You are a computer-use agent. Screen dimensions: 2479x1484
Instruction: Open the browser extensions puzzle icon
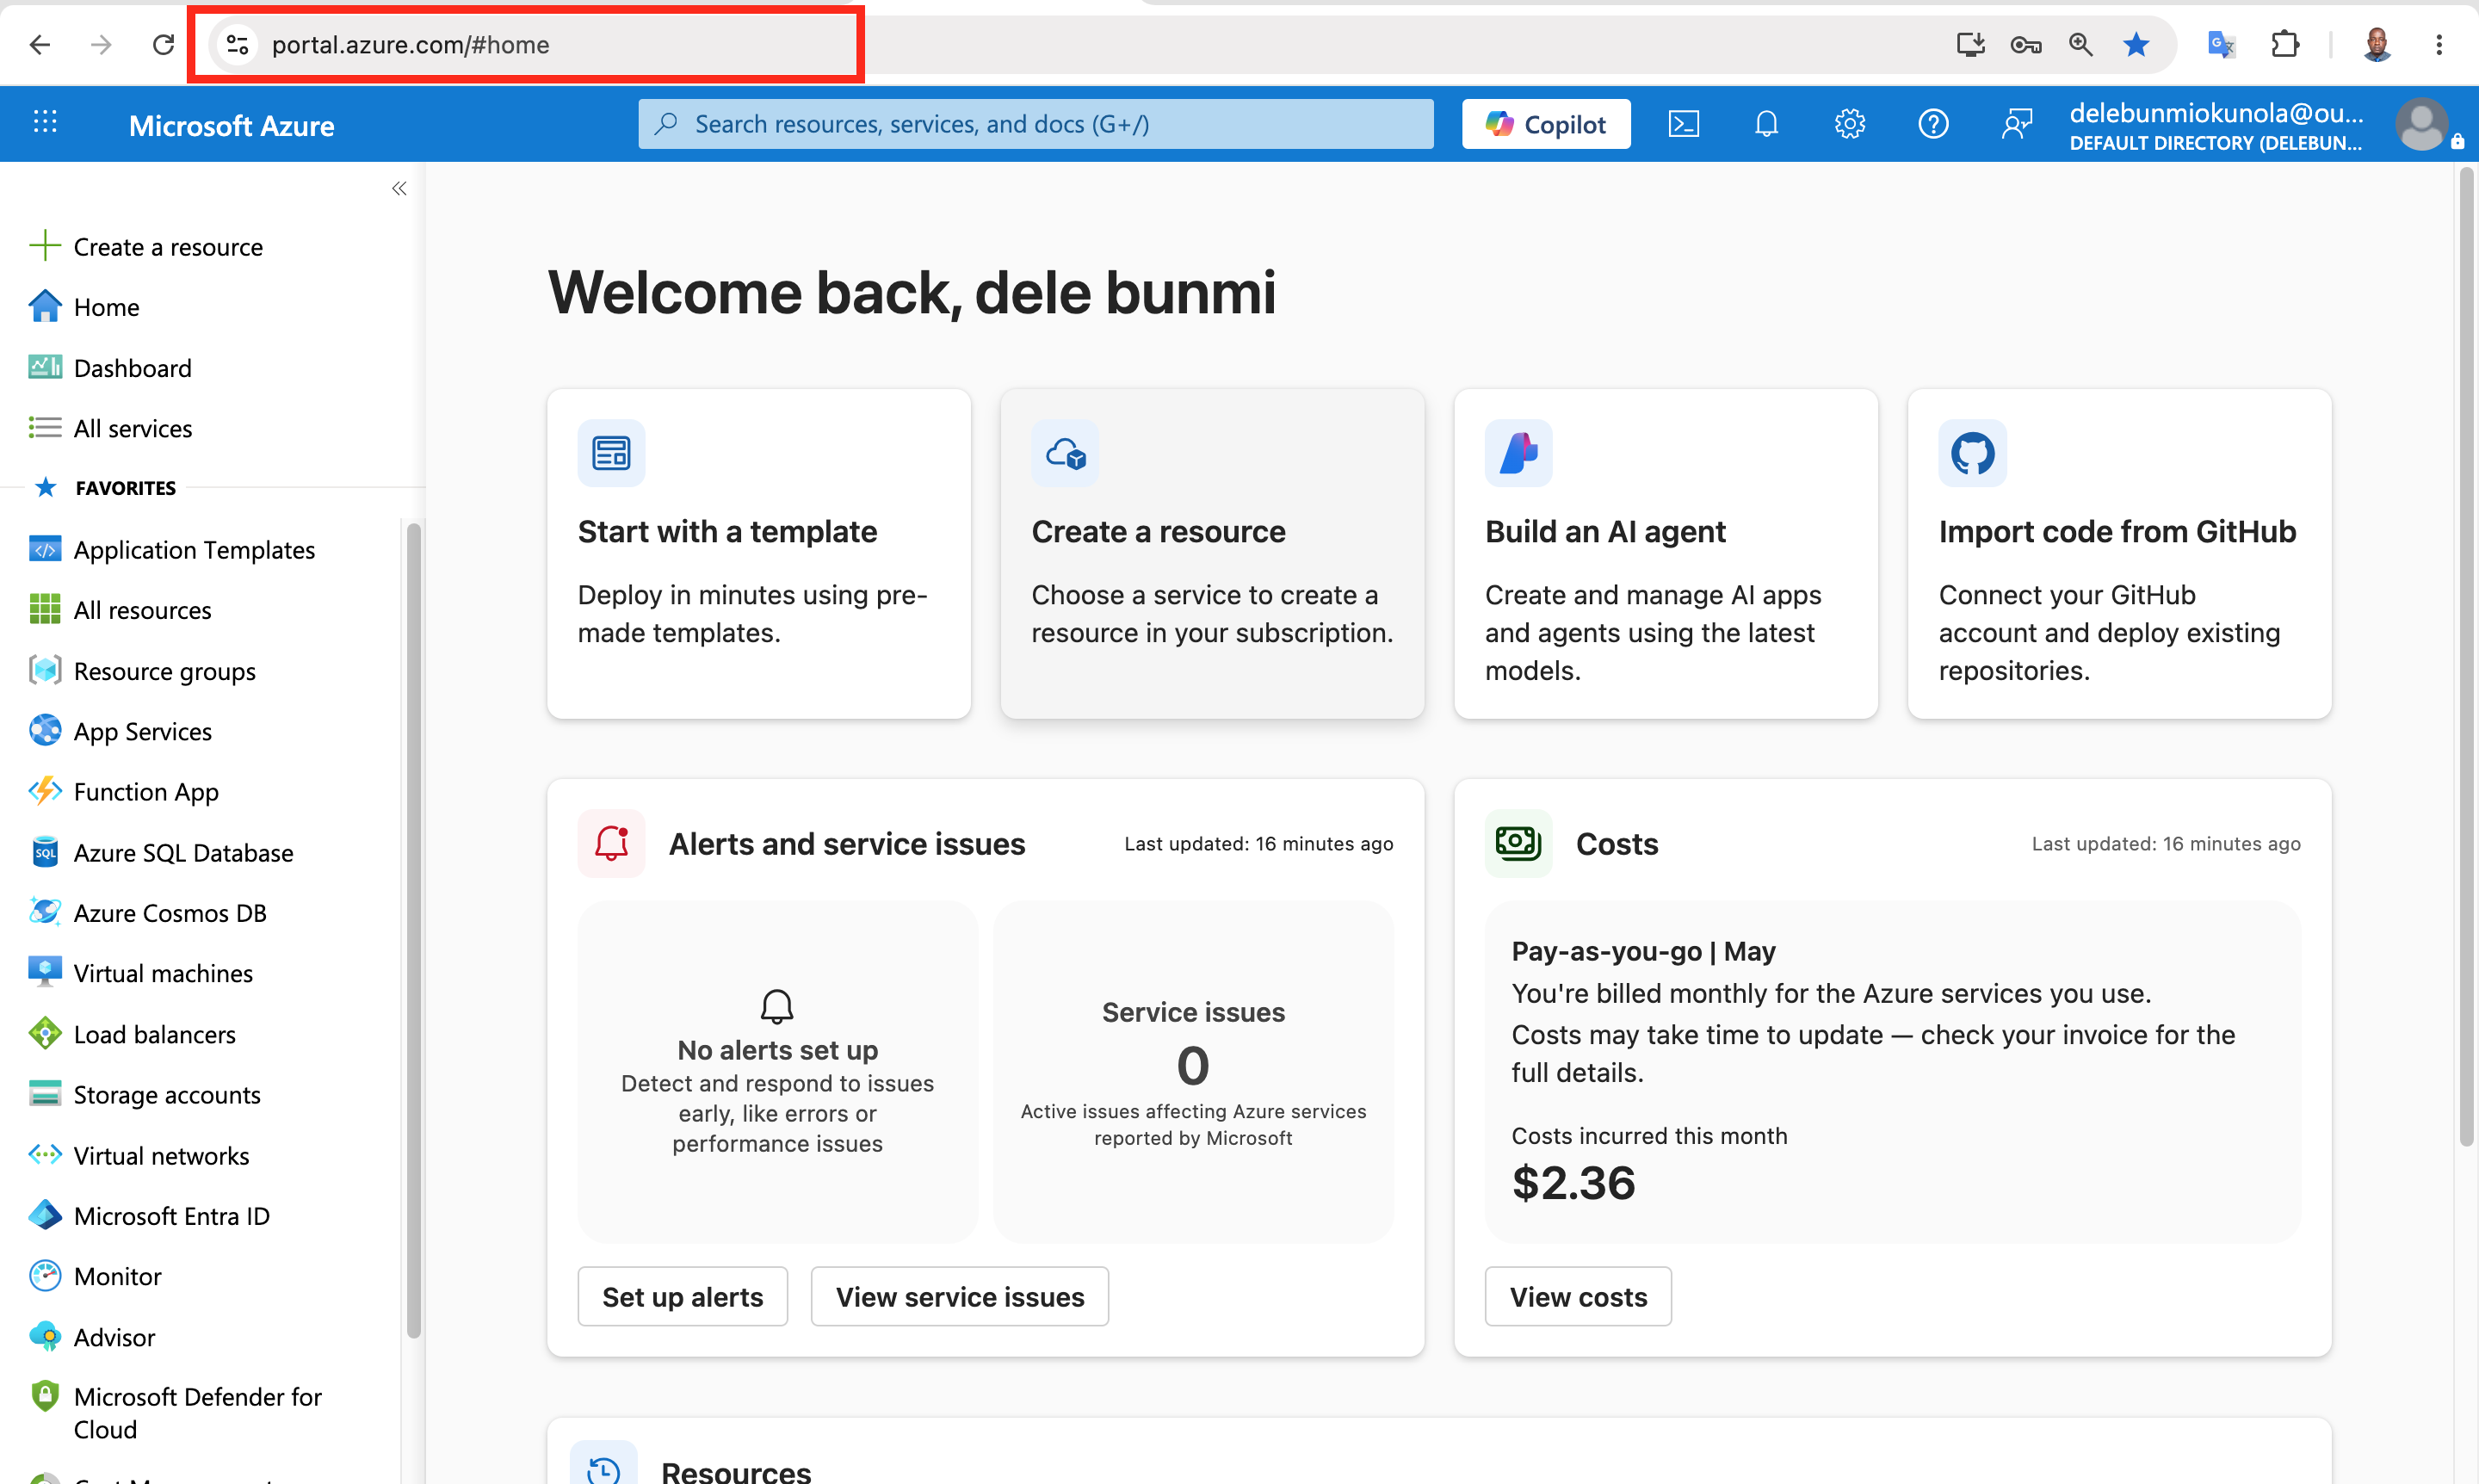pyautogui.click(x=2284, y=45)
